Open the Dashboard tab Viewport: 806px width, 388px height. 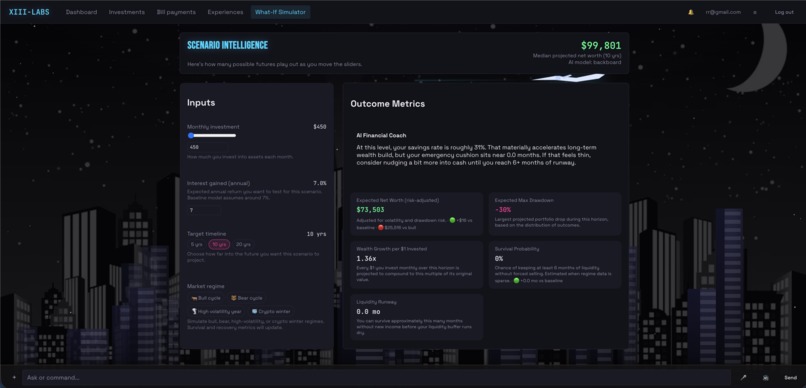[x=81, y=12]
